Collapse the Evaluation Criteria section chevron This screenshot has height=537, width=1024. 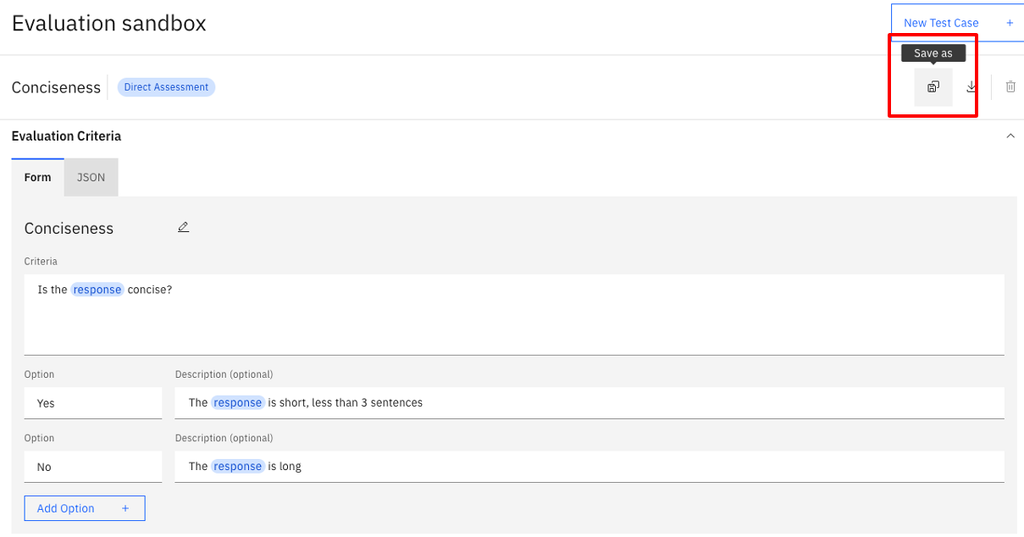click(x=1010, y=136)
